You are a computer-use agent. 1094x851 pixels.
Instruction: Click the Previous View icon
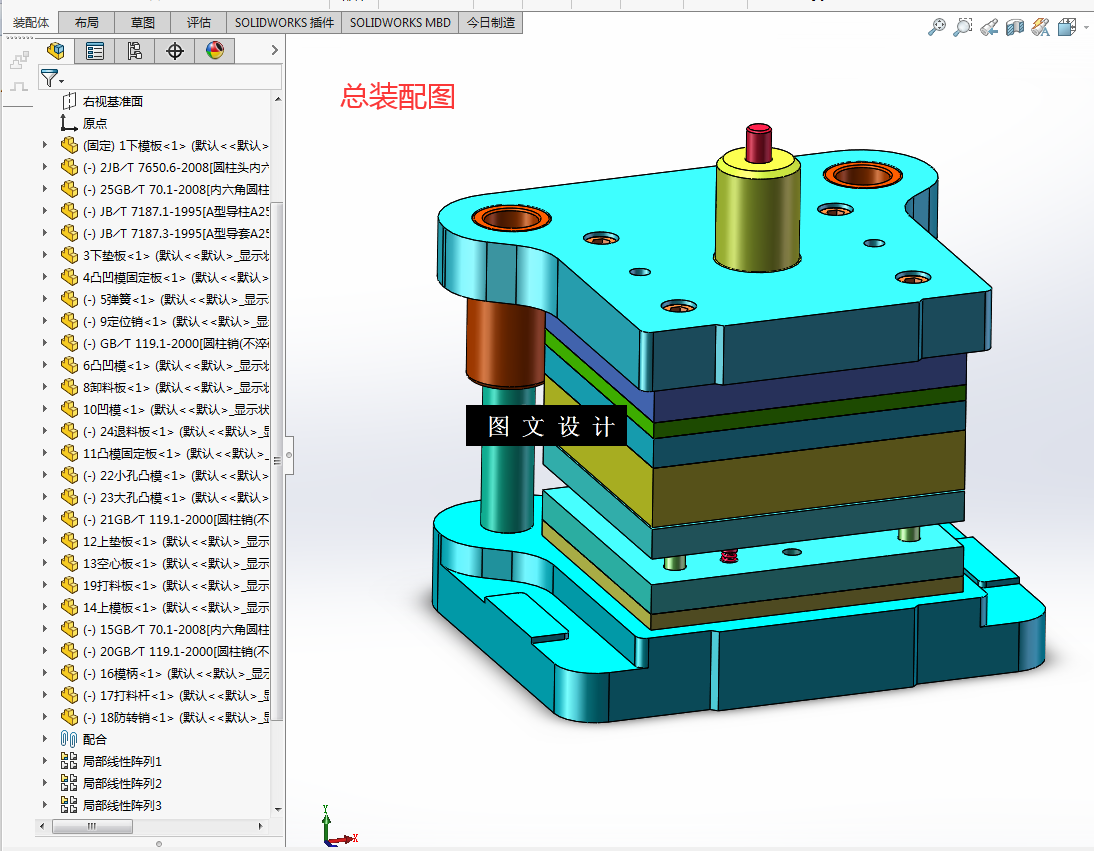pos(989,27)
